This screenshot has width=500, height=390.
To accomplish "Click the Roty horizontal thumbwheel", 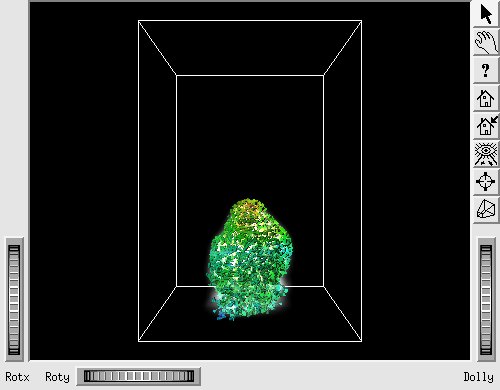I will 139,376.
